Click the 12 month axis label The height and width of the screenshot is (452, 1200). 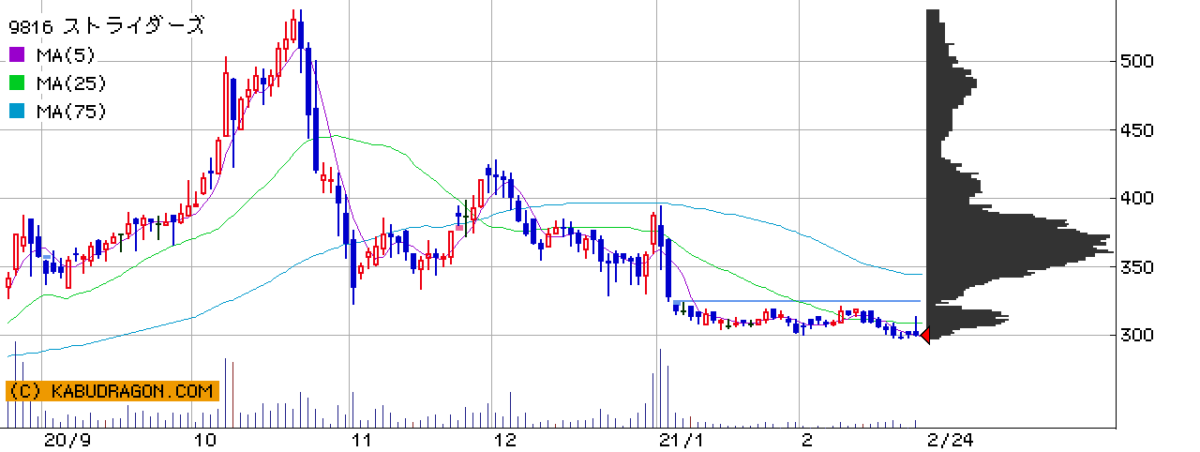[505, 440]
